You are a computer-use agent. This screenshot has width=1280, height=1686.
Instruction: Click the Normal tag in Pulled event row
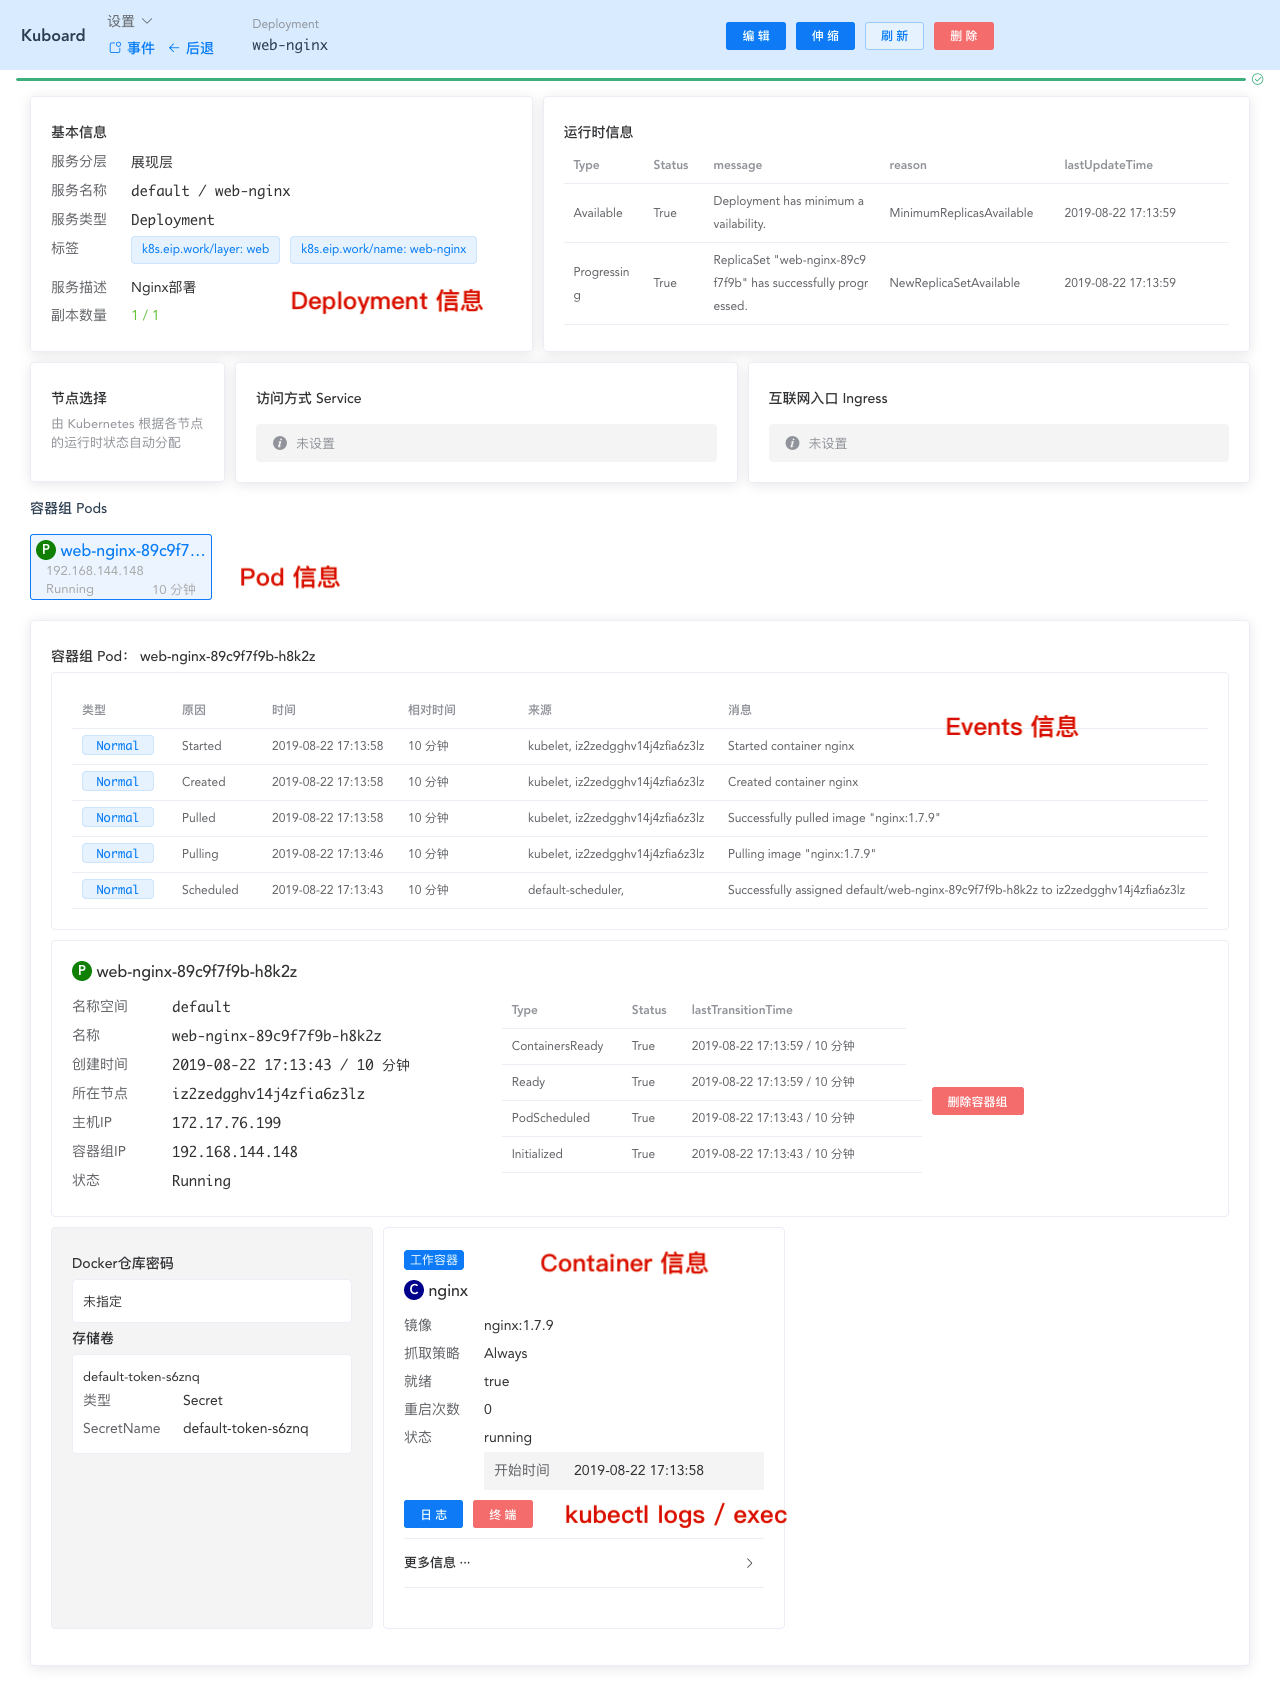(118, 817)
